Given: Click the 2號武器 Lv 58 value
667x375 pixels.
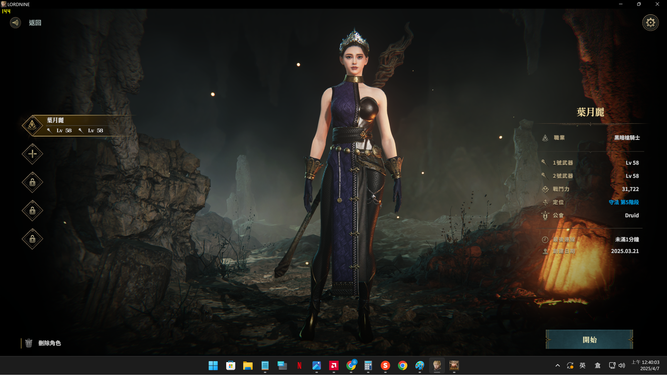Looking at the screenshot, I should 632,176.
